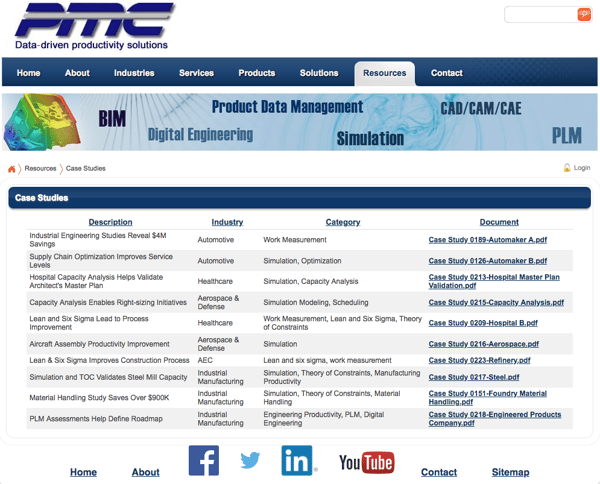Click the footer Contact link
This screenshot has width=600, height=484.
click(439, 472)
